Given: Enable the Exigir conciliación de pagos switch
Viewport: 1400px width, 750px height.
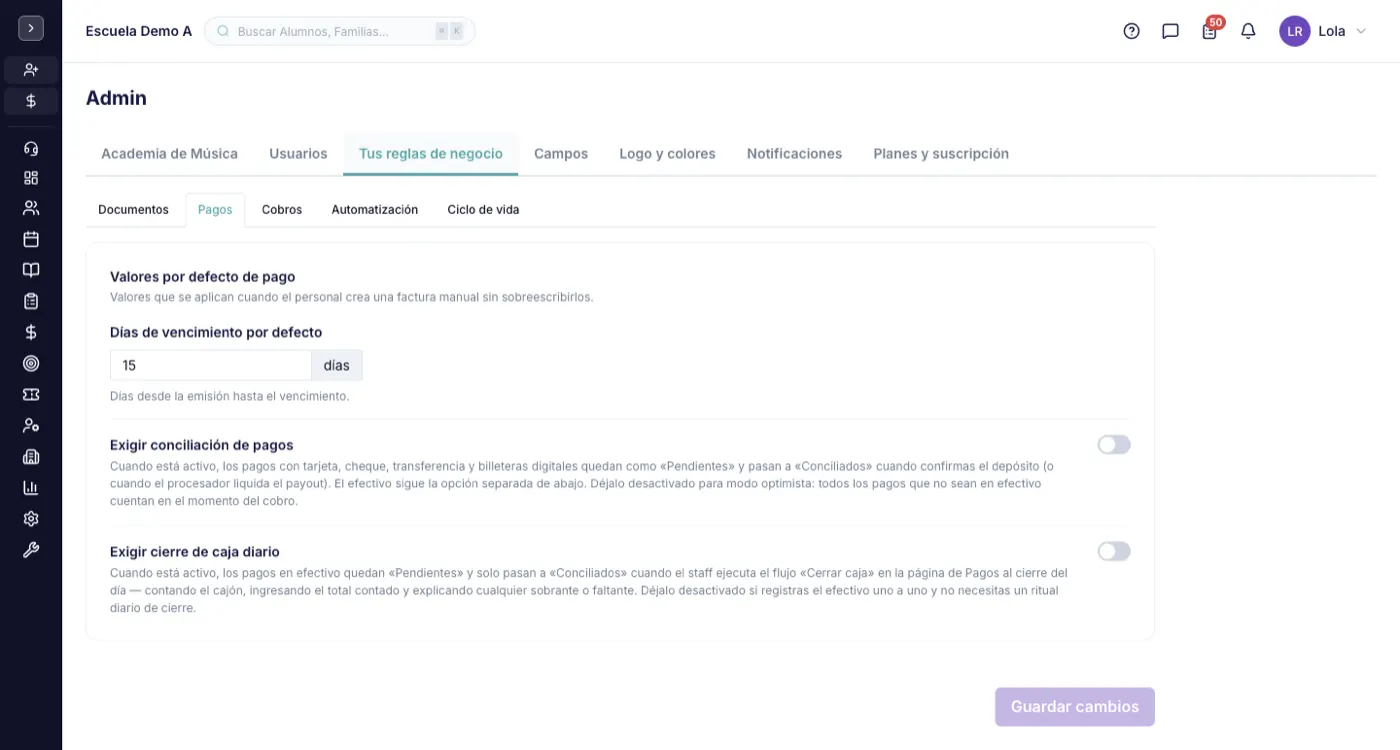Looking at the screenshot, I should (1114, 445).
